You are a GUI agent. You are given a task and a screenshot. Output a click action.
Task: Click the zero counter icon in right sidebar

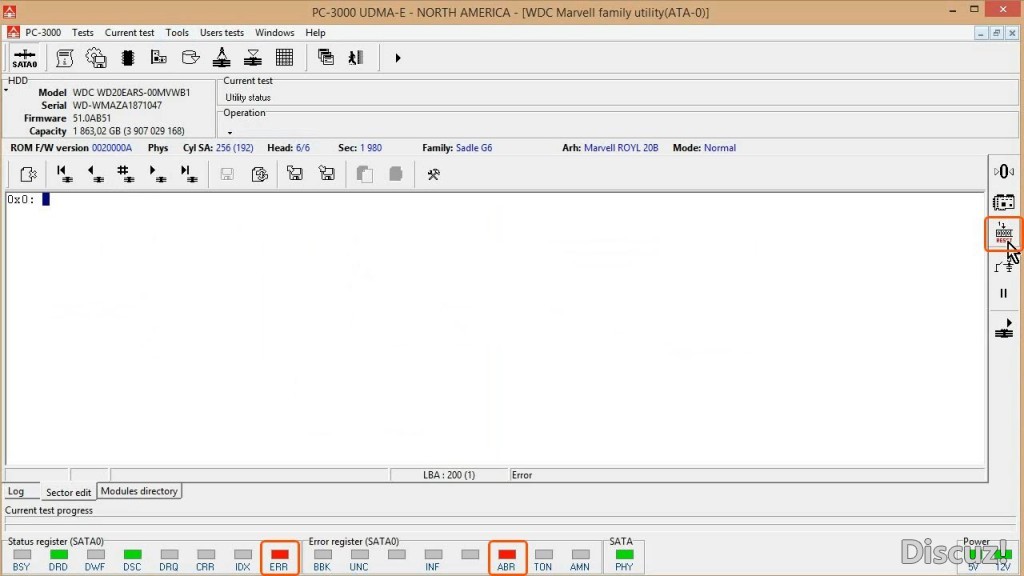[1004, 172]
